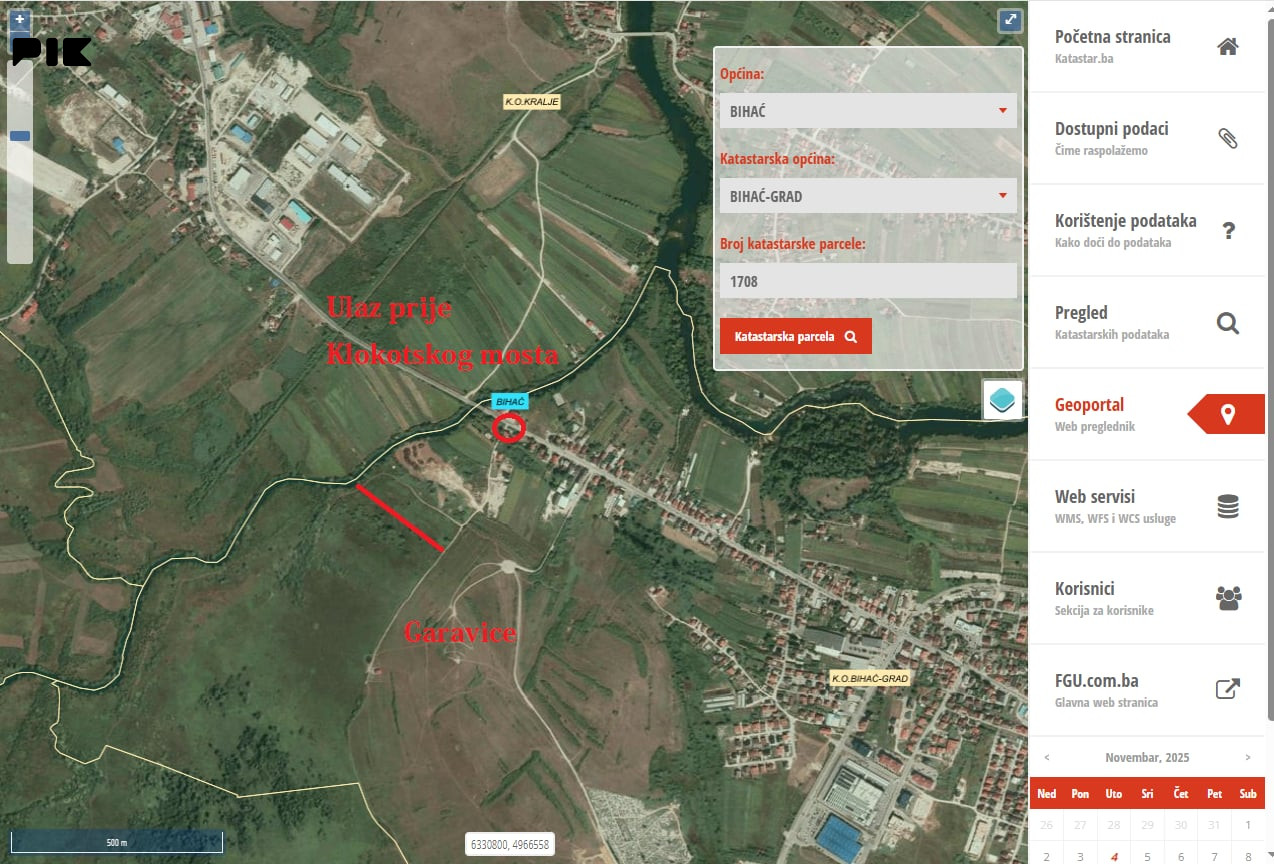Open the Katastarska općina dropdown BIHAĆ-GRAD
The image size is (1274, 864).
(868, 196)
